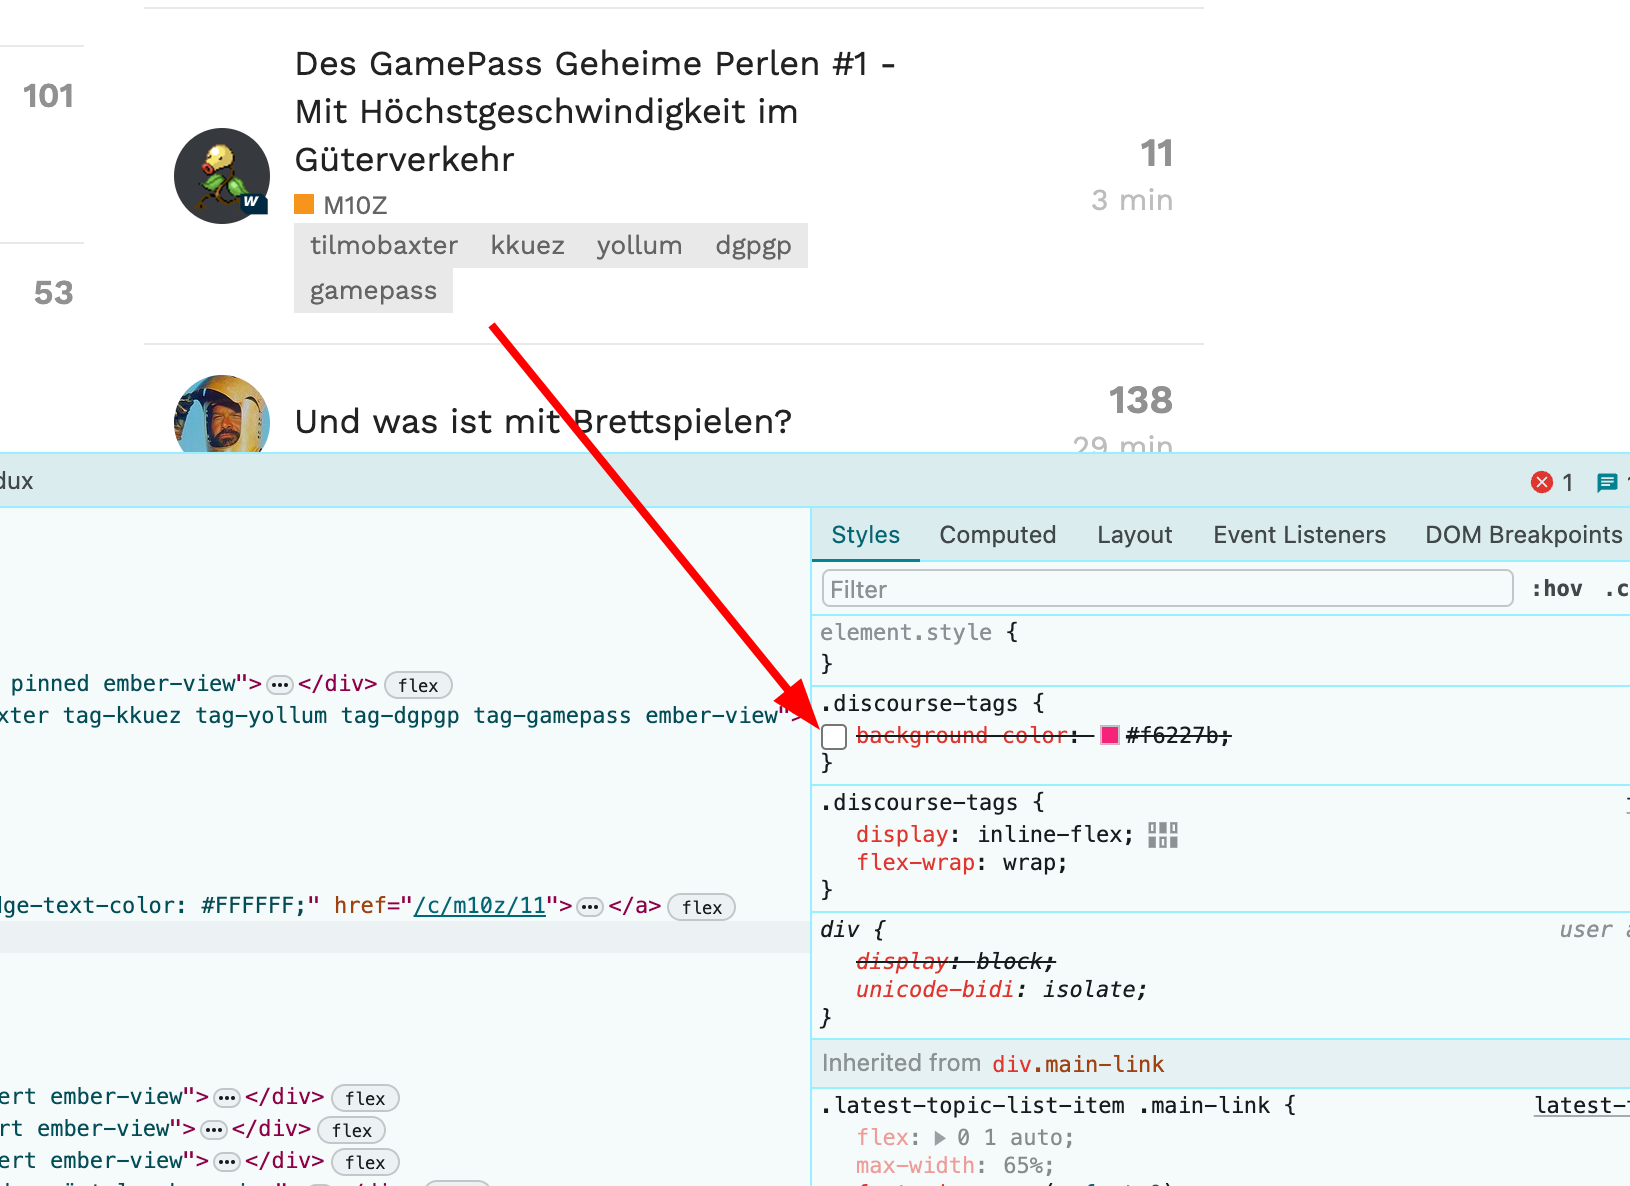1630x1186 pixels.
Task: Click the gamepass tag
Action: 373,291
